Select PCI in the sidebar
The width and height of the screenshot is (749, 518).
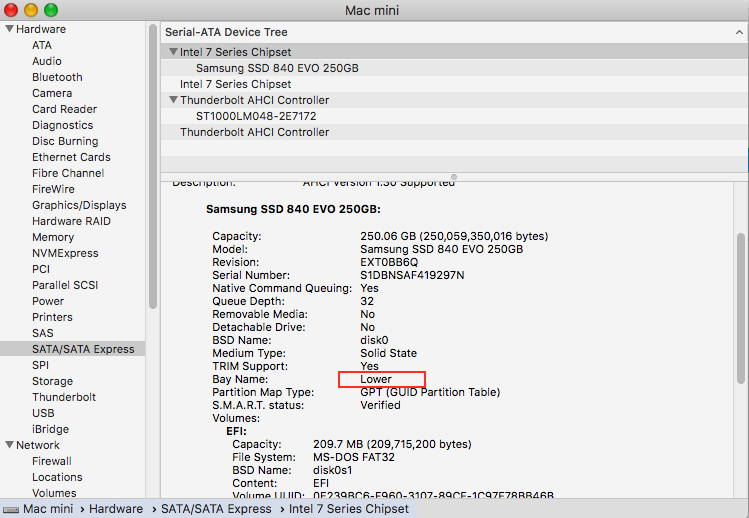pyautogui.click(x=41, y=270)
